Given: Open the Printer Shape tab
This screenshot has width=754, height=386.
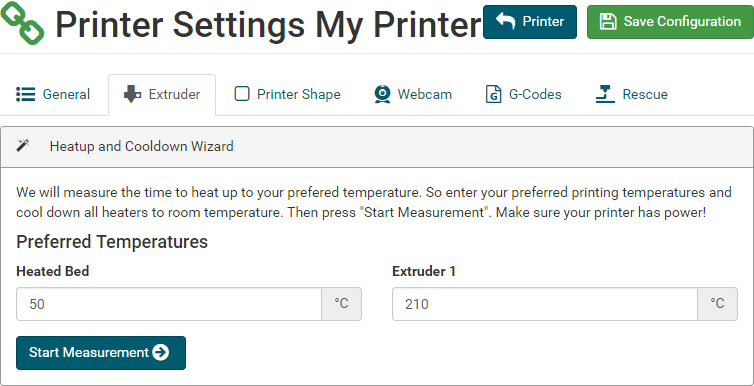Looking at the screenshot, I should [287, 94].
